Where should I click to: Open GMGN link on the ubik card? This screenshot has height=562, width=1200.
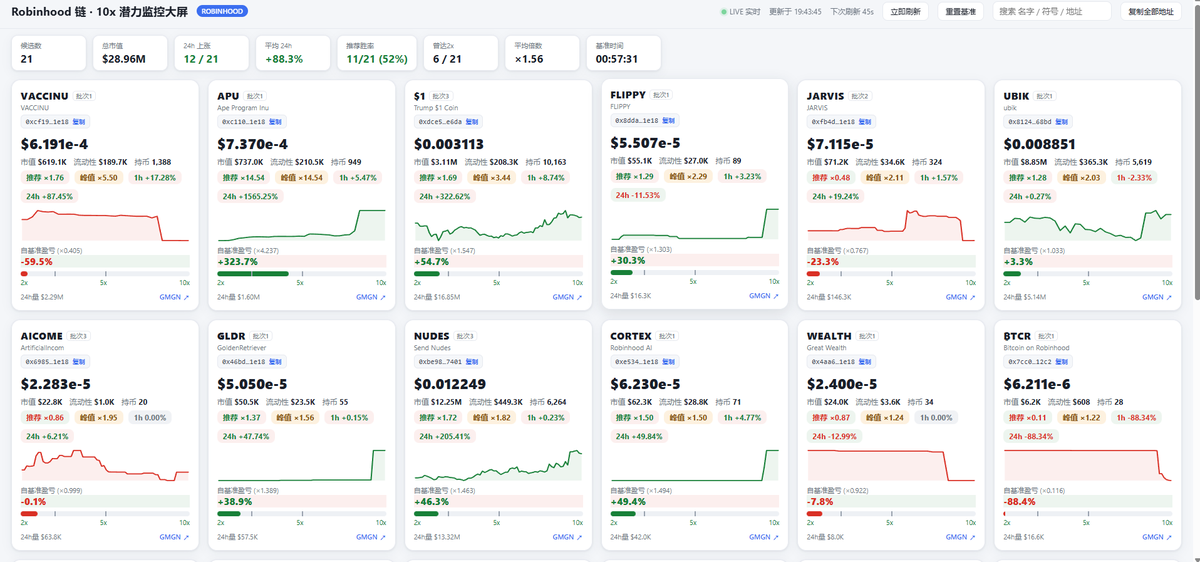coord(1157,297)
